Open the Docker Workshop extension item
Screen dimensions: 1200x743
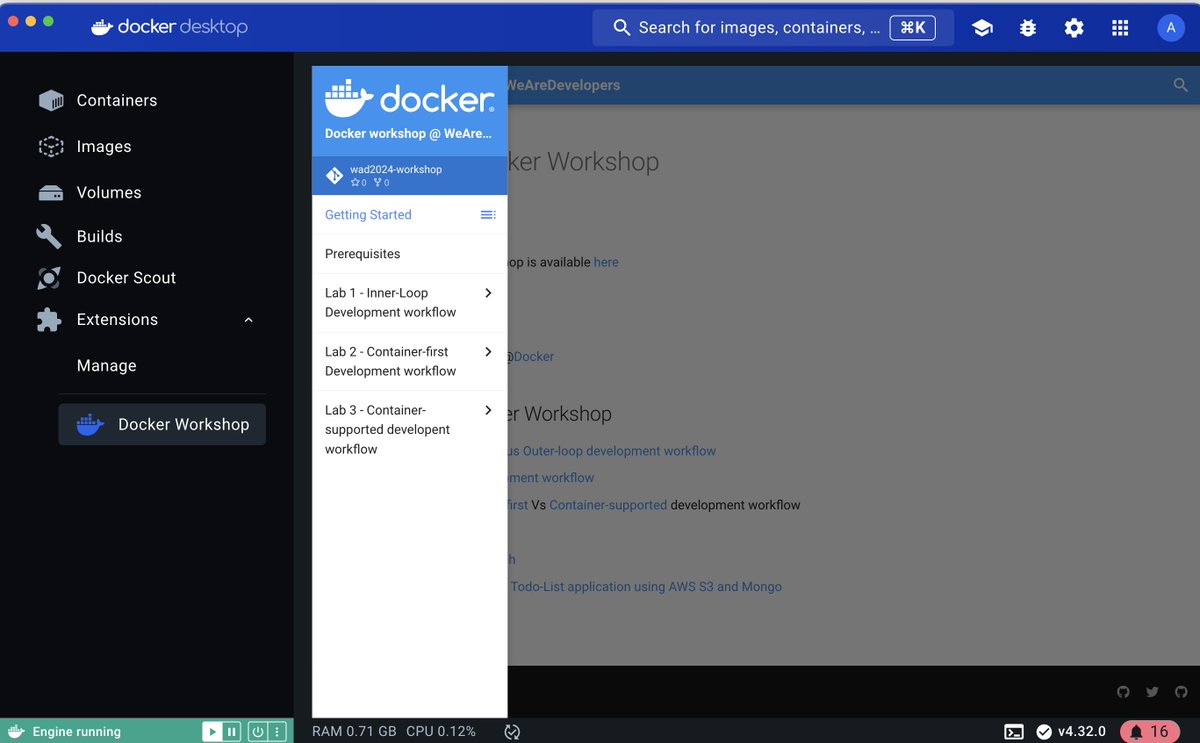point(162,425)
